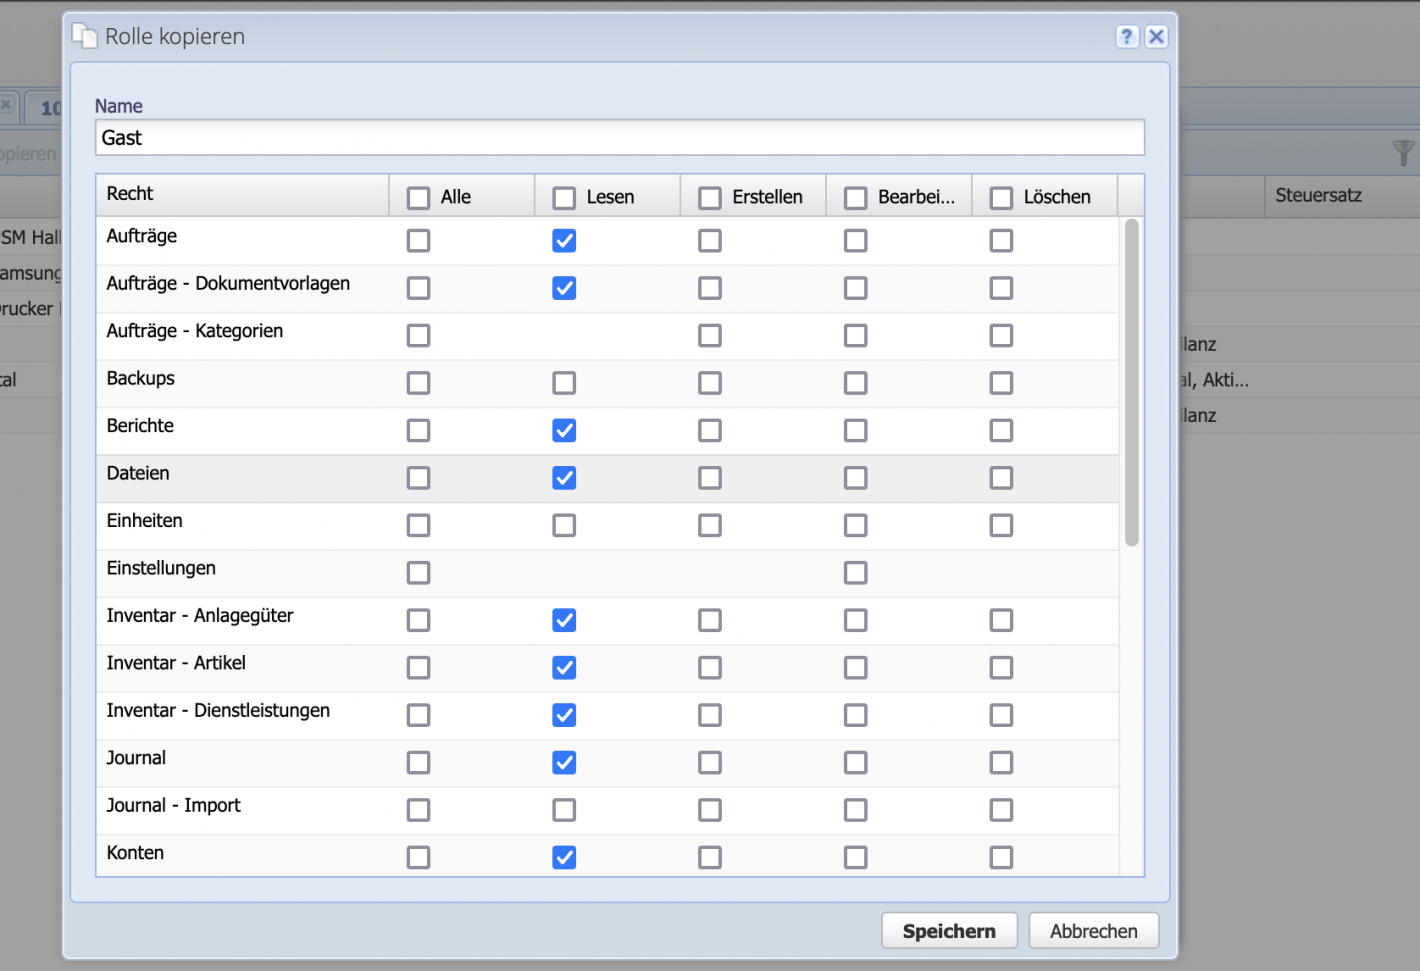The width and height of the screenshot is (1420, 971).
Task: Enable Erstellen permission for Einheiten
Action: tap(710, 524)
